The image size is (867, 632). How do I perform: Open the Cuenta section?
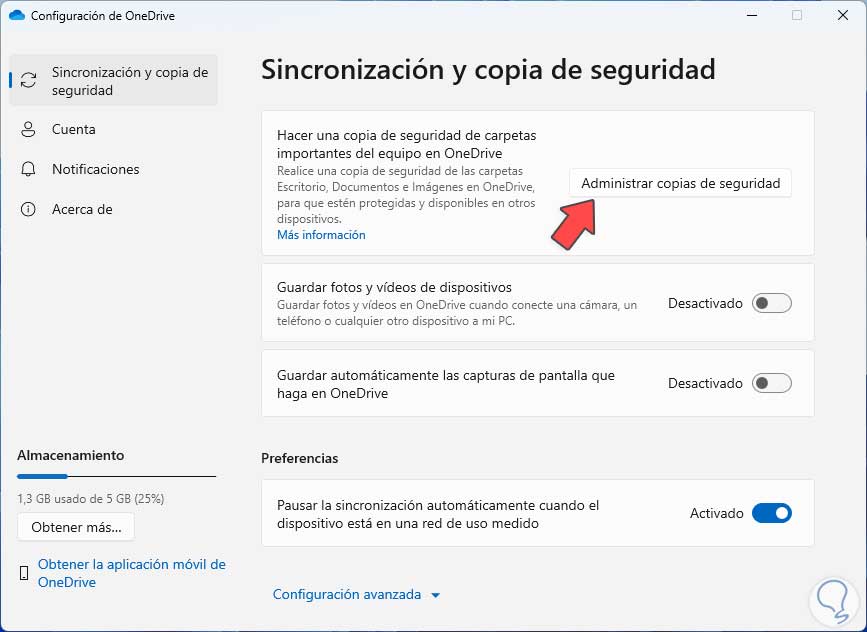point(114,129)
